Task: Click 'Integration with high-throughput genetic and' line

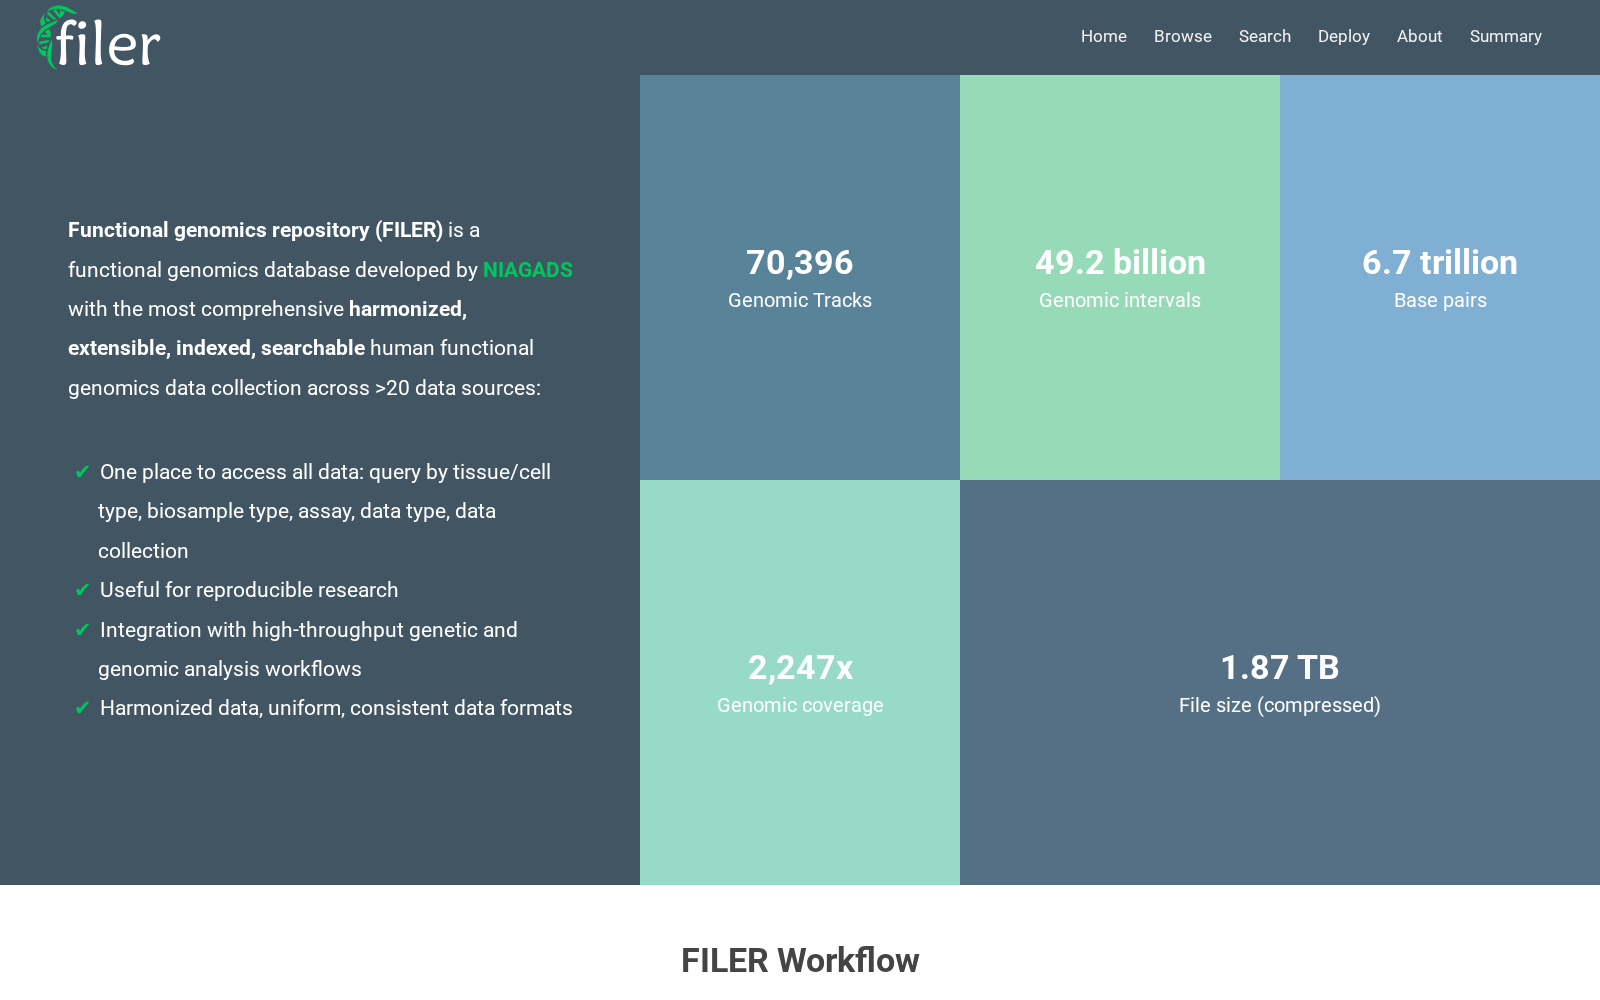Action: [309, 630]
